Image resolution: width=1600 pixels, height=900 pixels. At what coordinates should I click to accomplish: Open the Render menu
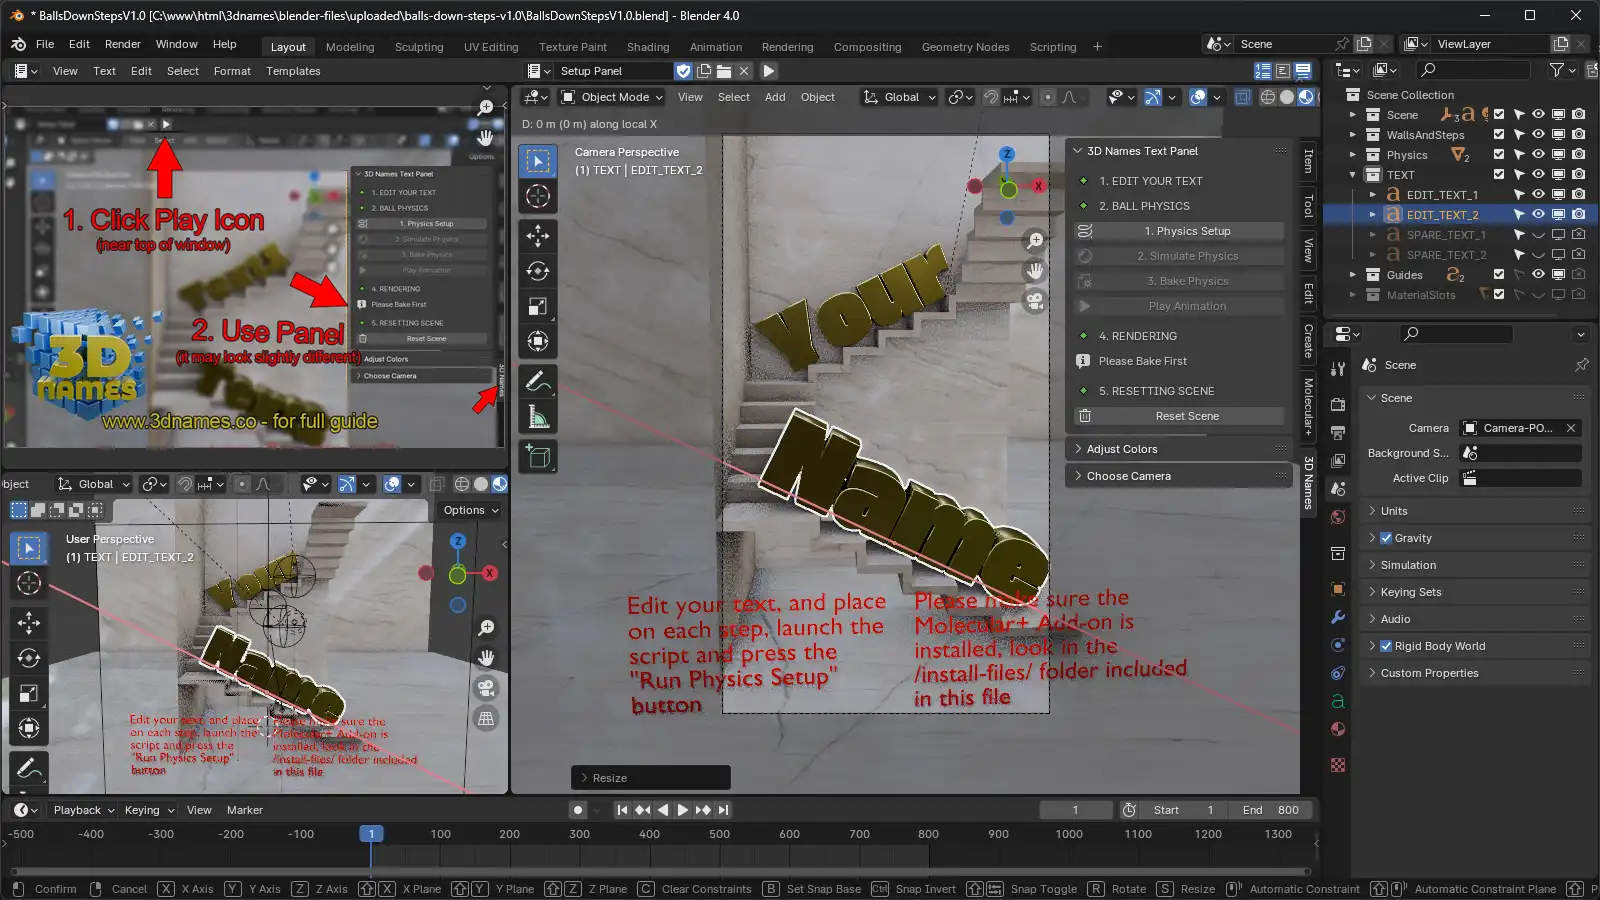(123, 44)
